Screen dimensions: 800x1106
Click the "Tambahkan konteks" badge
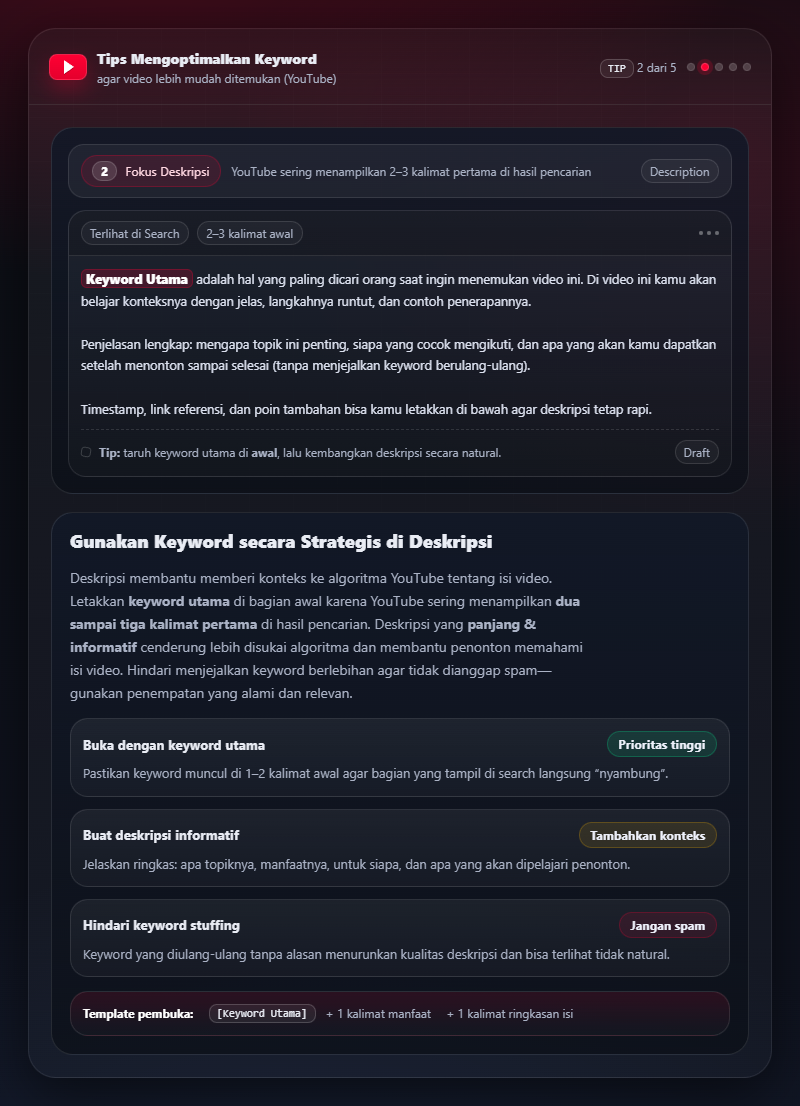coord(647,835)
